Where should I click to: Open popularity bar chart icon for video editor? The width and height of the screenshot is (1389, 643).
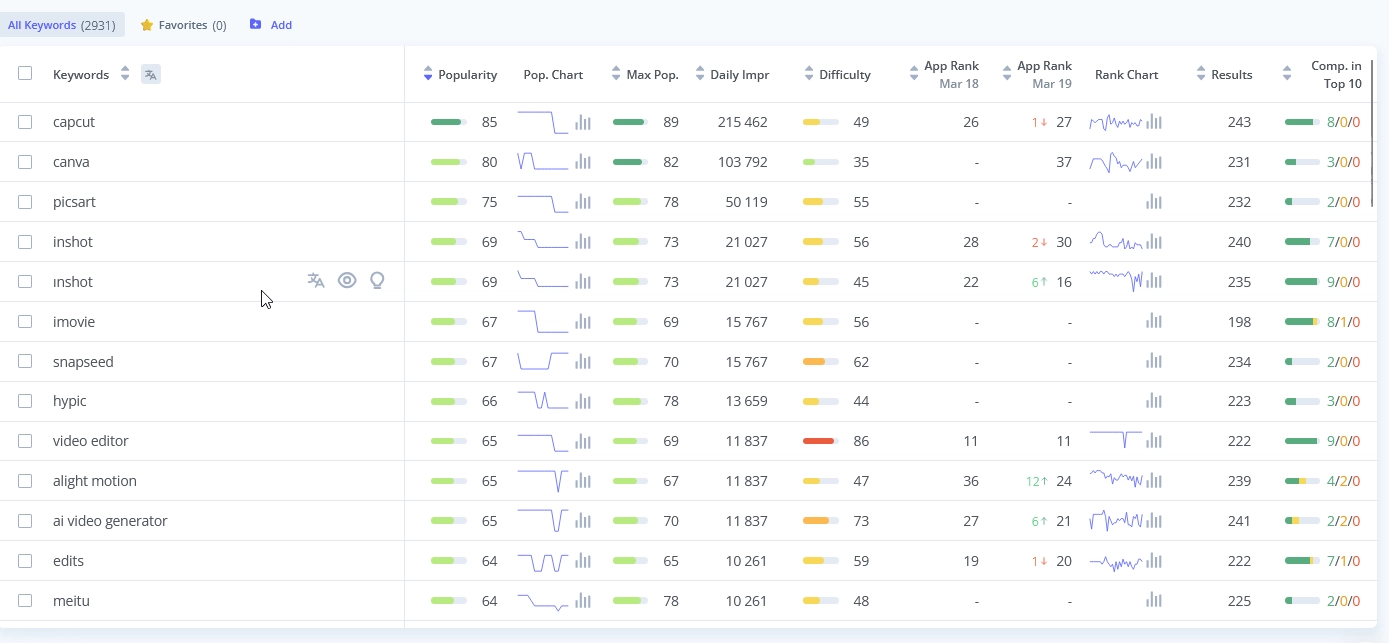[583, 441]
